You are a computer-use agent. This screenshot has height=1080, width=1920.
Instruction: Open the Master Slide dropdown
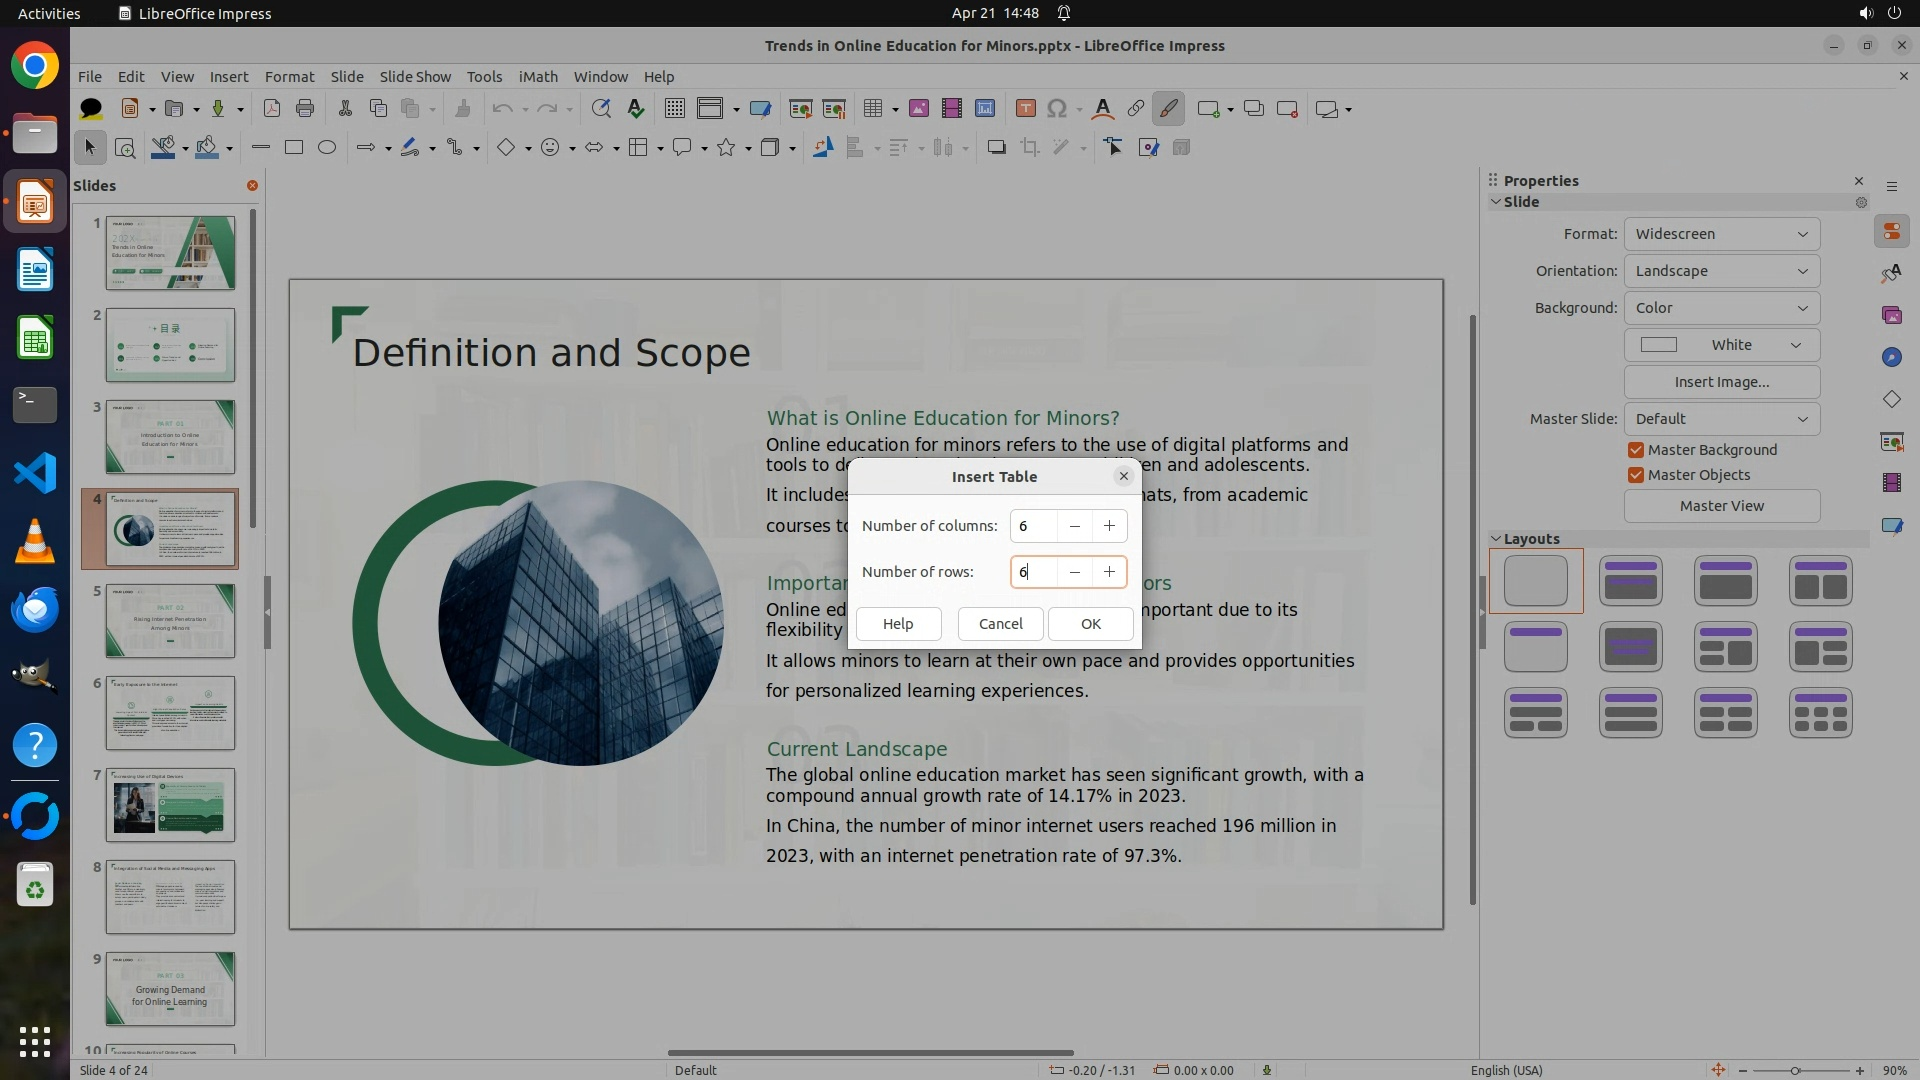point(1721,419)
